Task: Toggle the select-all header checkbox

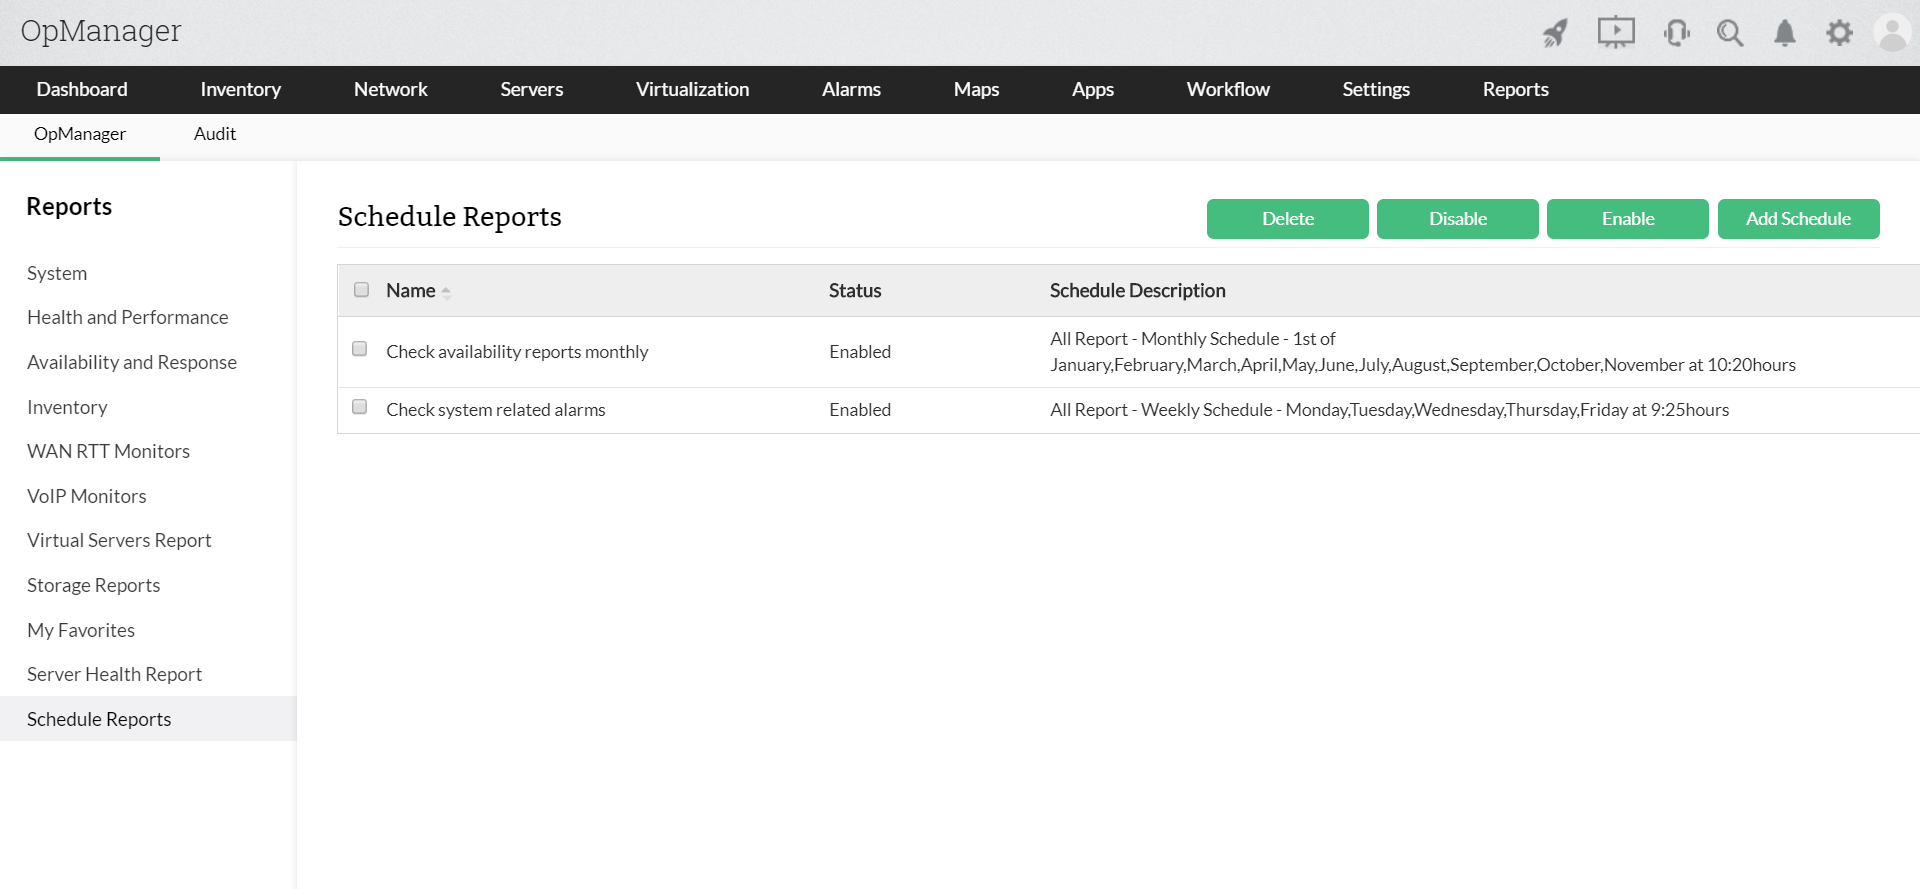Action: (361, 290)
